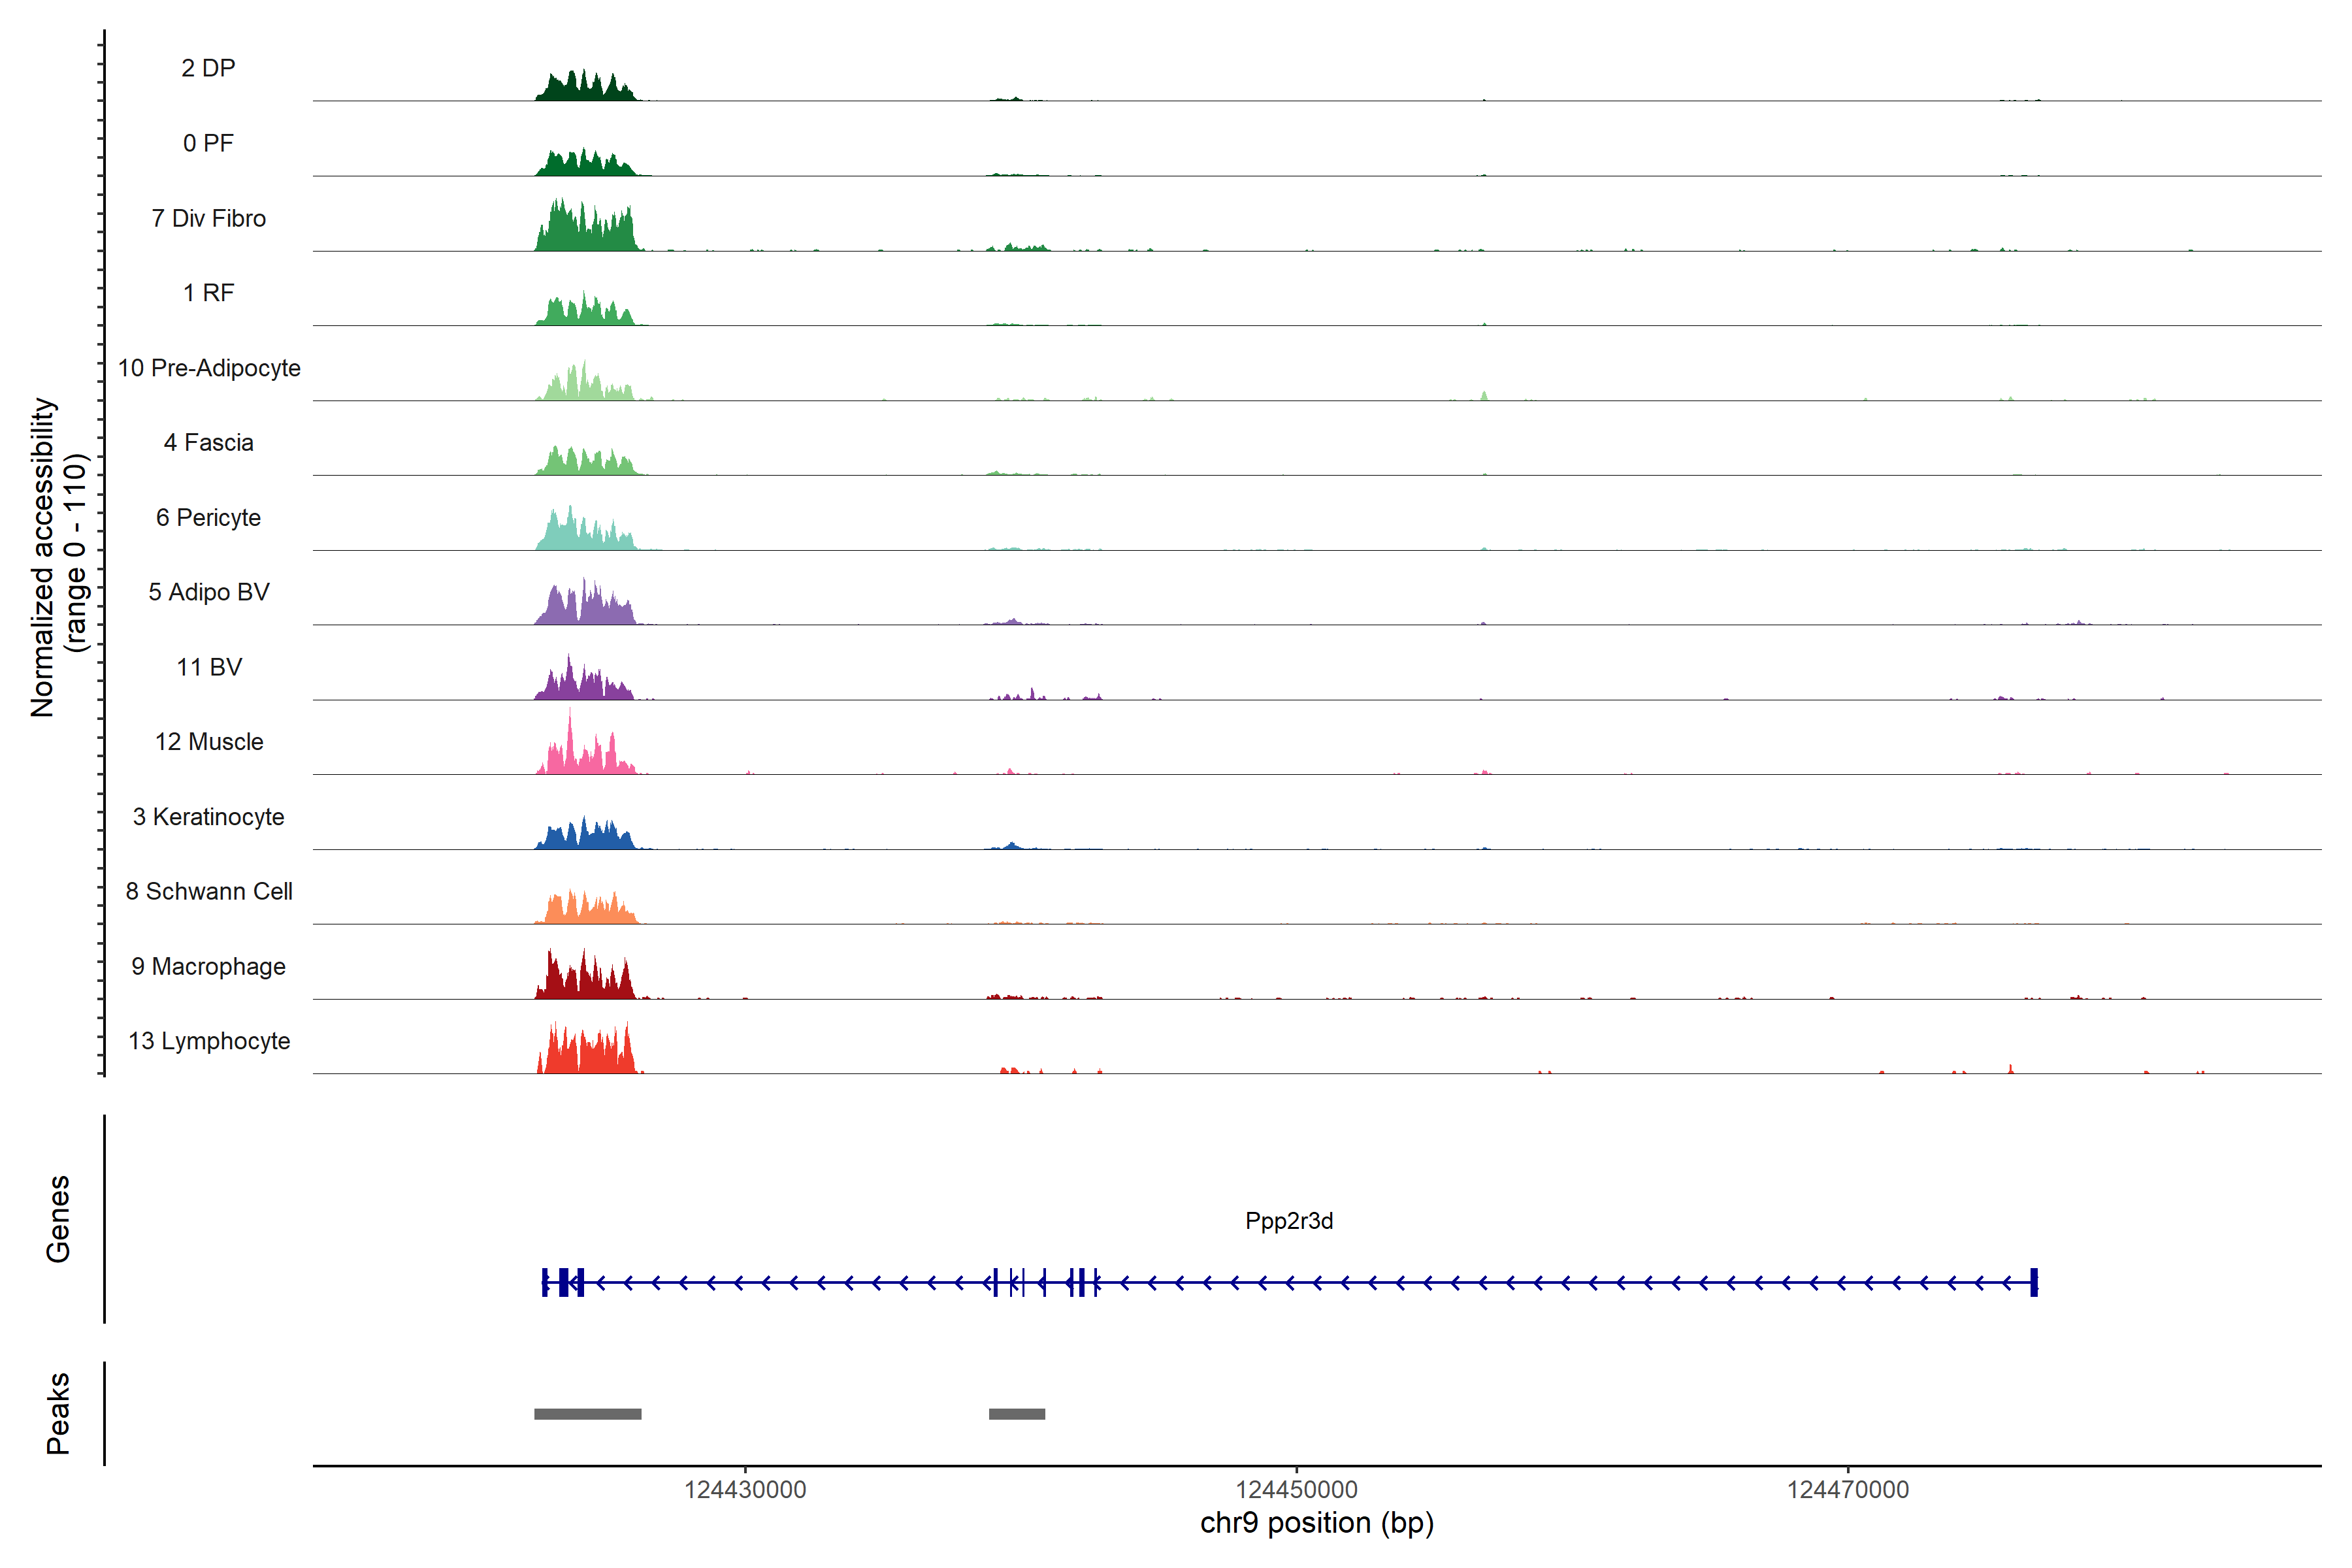The image size is (2352, 1568).
Task: Click the 12 Muscle track label
Action: click(x=209, y=742)
